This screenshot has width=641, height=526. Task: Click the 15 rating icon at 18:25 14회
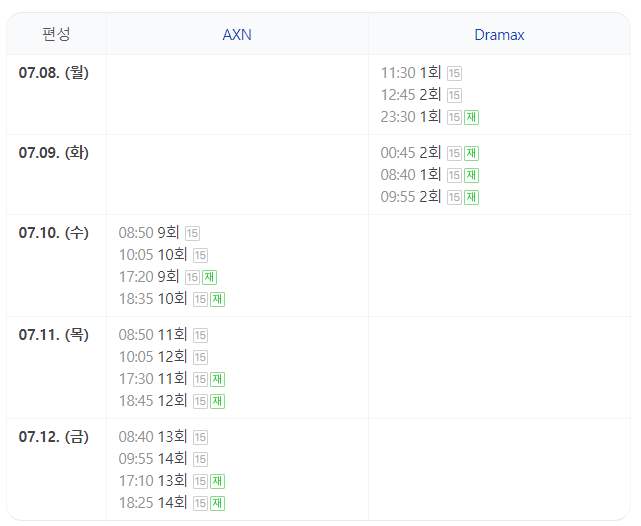tap(200, 504)
